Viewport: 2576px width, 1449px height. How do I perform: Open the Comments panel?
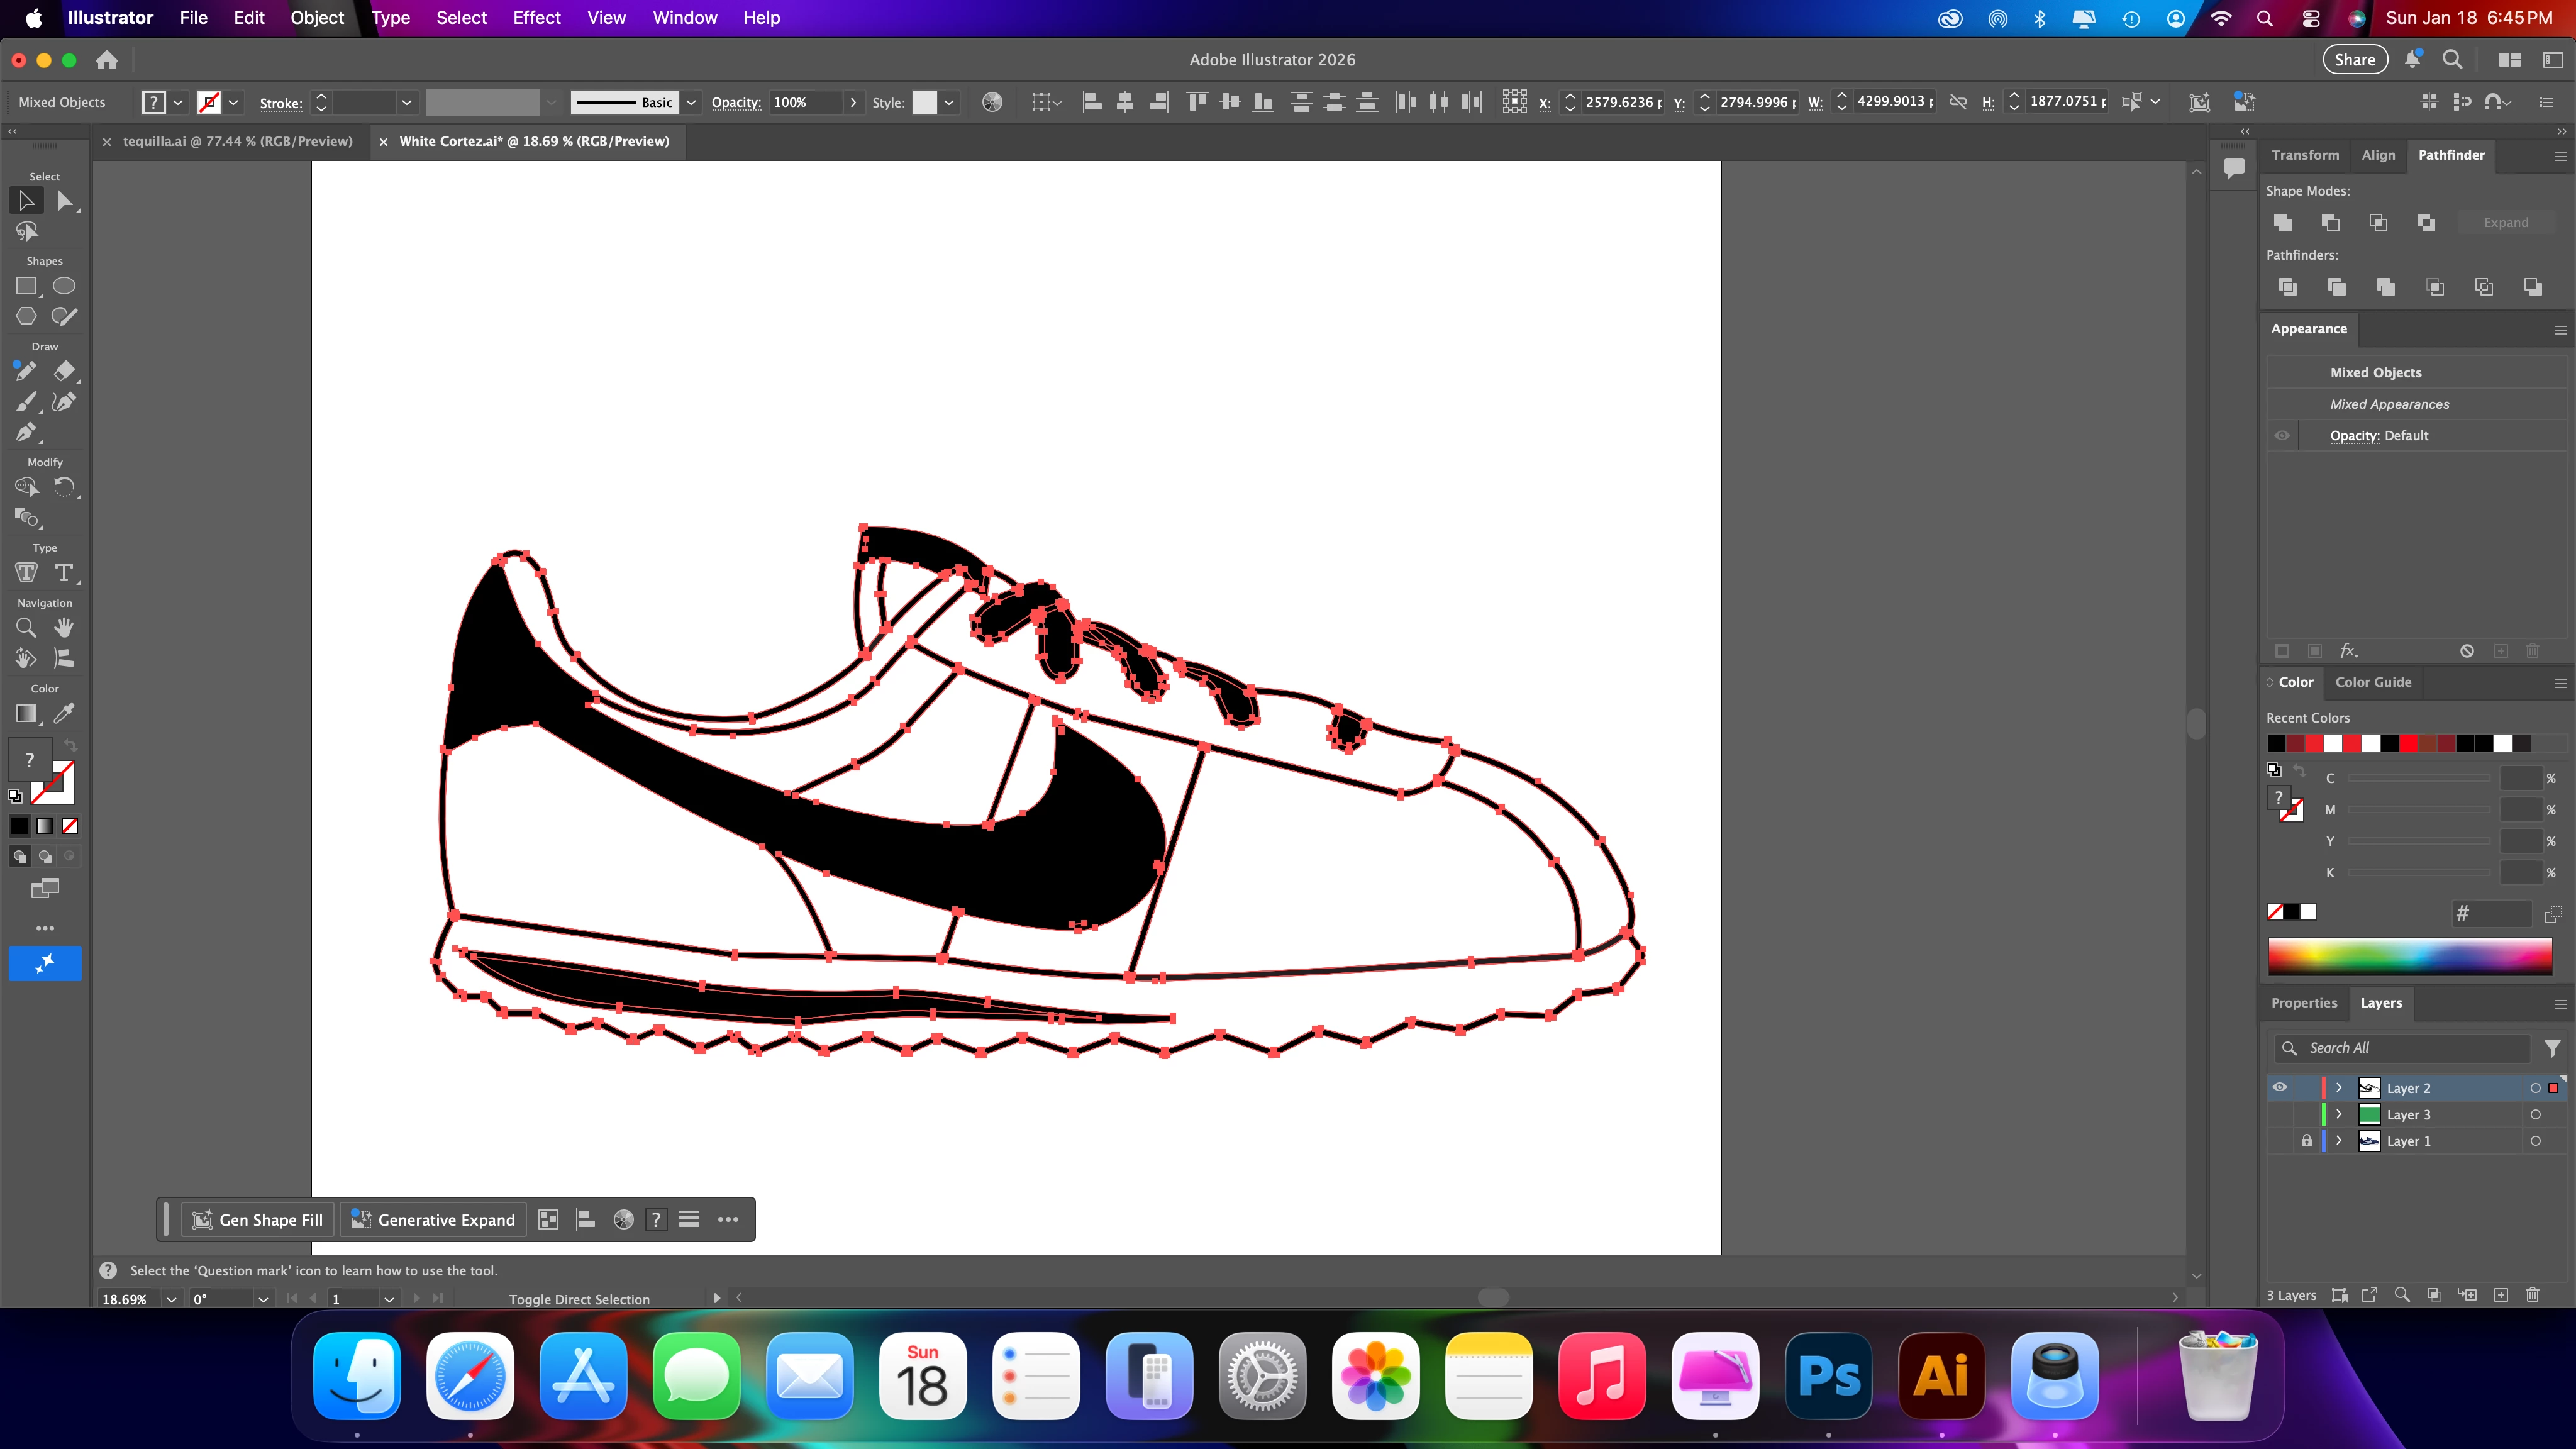pyautogui.click(x=2234, y=168)
